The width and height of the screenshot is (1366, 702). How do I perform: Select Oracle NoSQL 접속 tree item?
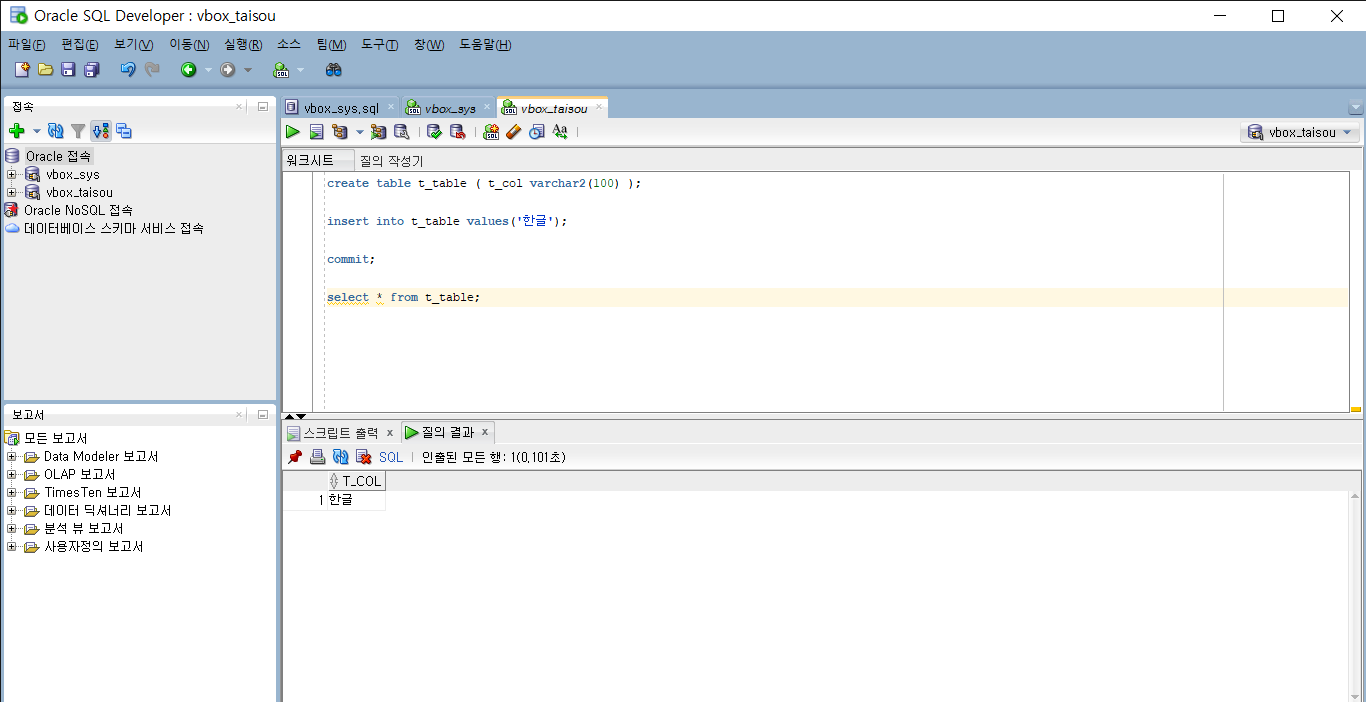click(x=78, y=210)
